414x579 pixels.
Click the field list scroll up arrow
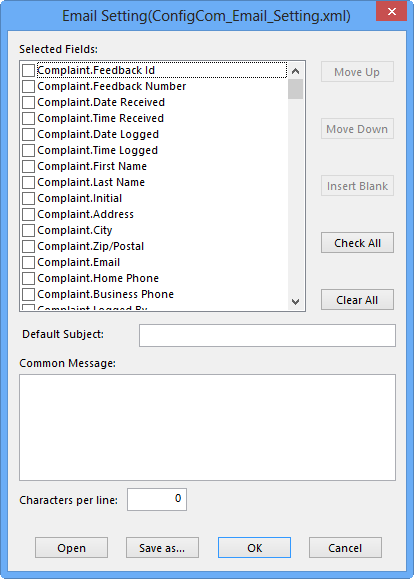click(295, 71)
